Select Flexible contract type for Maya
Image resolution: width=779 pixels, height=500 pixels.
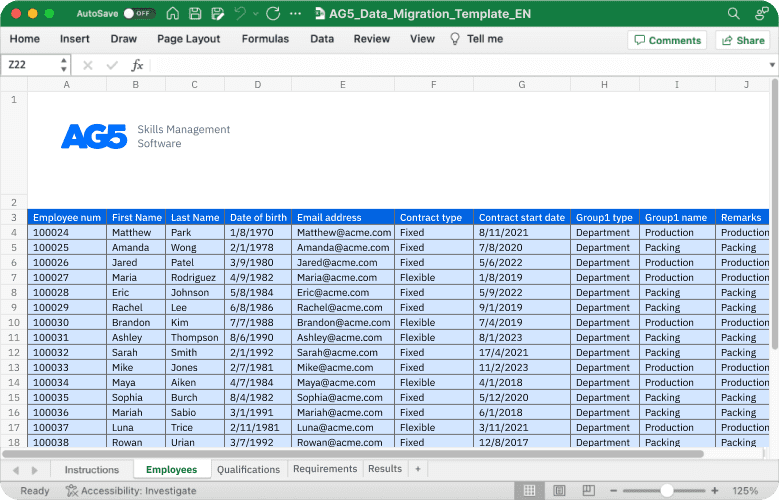[x=434, y=383]
